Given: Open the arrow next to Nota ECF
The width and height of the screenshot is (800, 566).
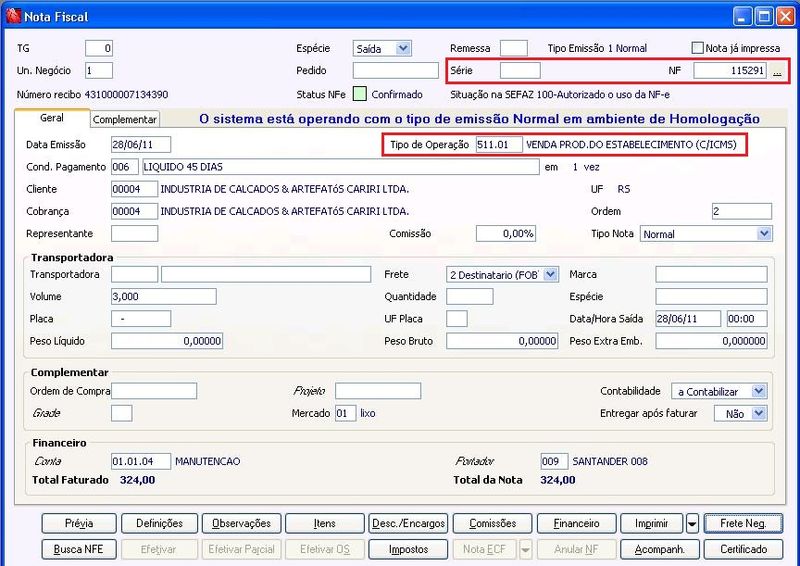Looking at the screenshot, I should (x=525, y=550).
